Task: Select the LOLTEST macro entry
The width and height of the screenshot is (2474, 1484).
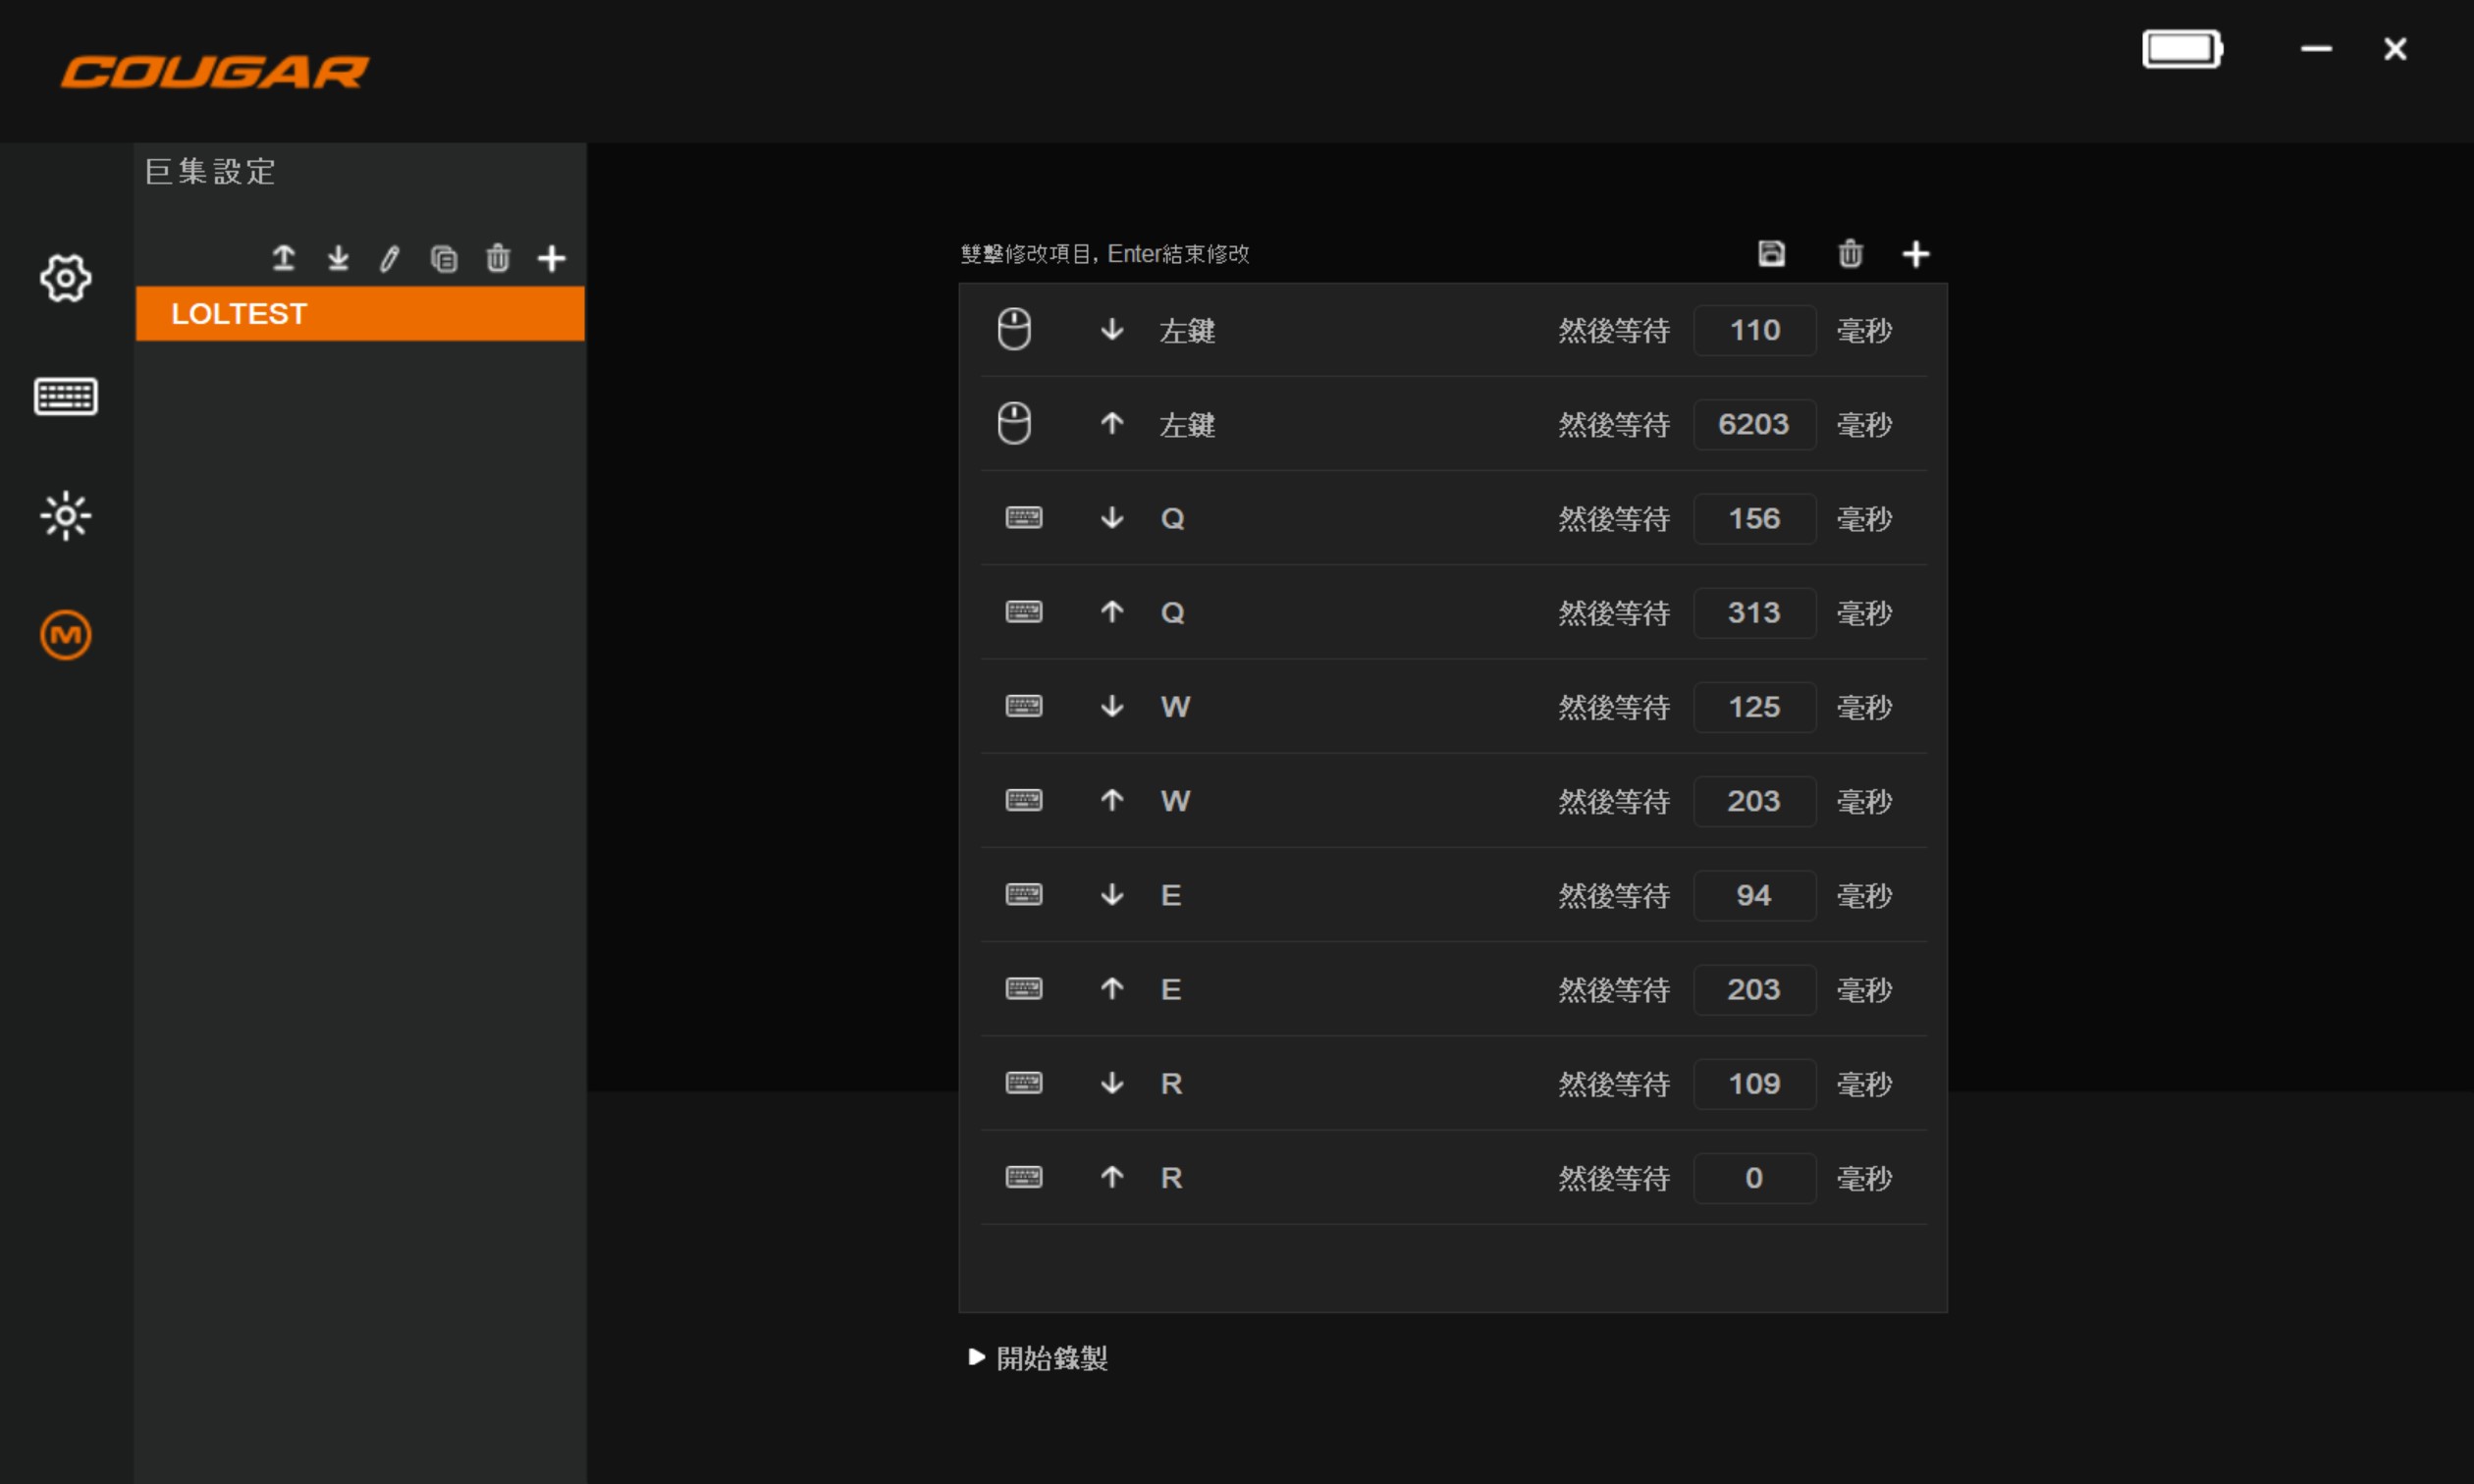Action: [360, 314]
